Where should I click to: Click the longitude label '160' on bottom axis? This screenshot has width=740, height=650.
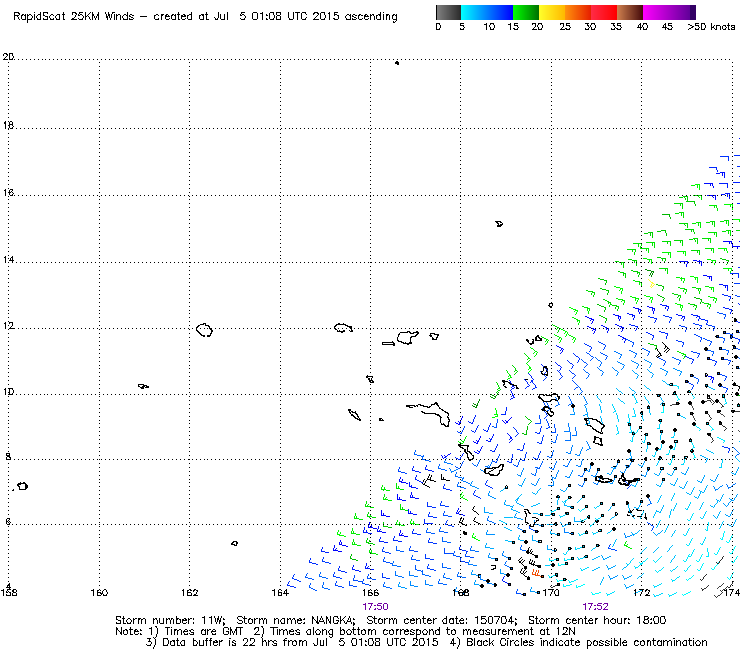[99, 592]
